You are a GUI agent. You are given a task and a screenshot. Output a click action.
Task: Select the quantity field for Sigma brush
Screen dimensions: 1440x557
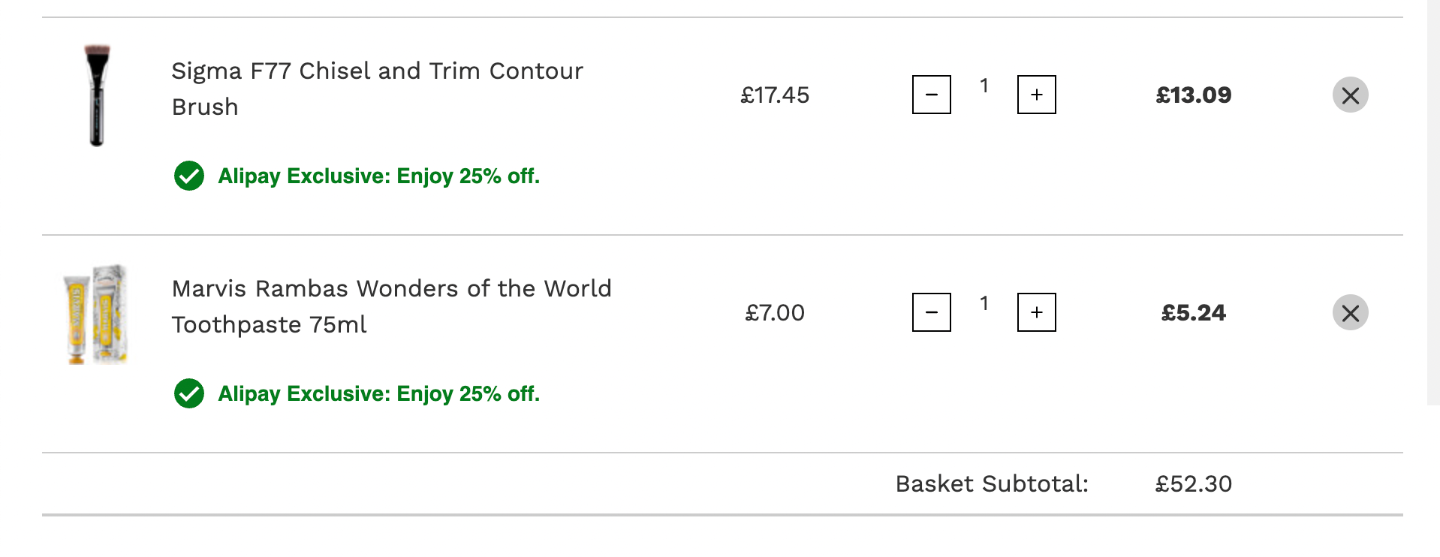click(984, 87)
